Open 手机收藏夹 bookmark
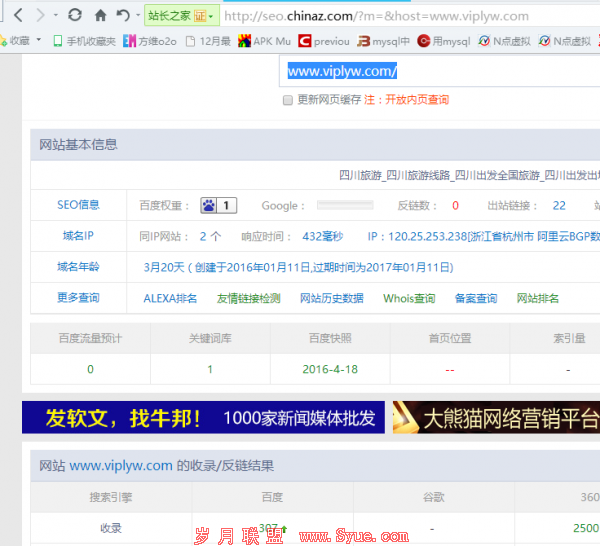This screenshot has width=600, height=546. tap(85, 41)
